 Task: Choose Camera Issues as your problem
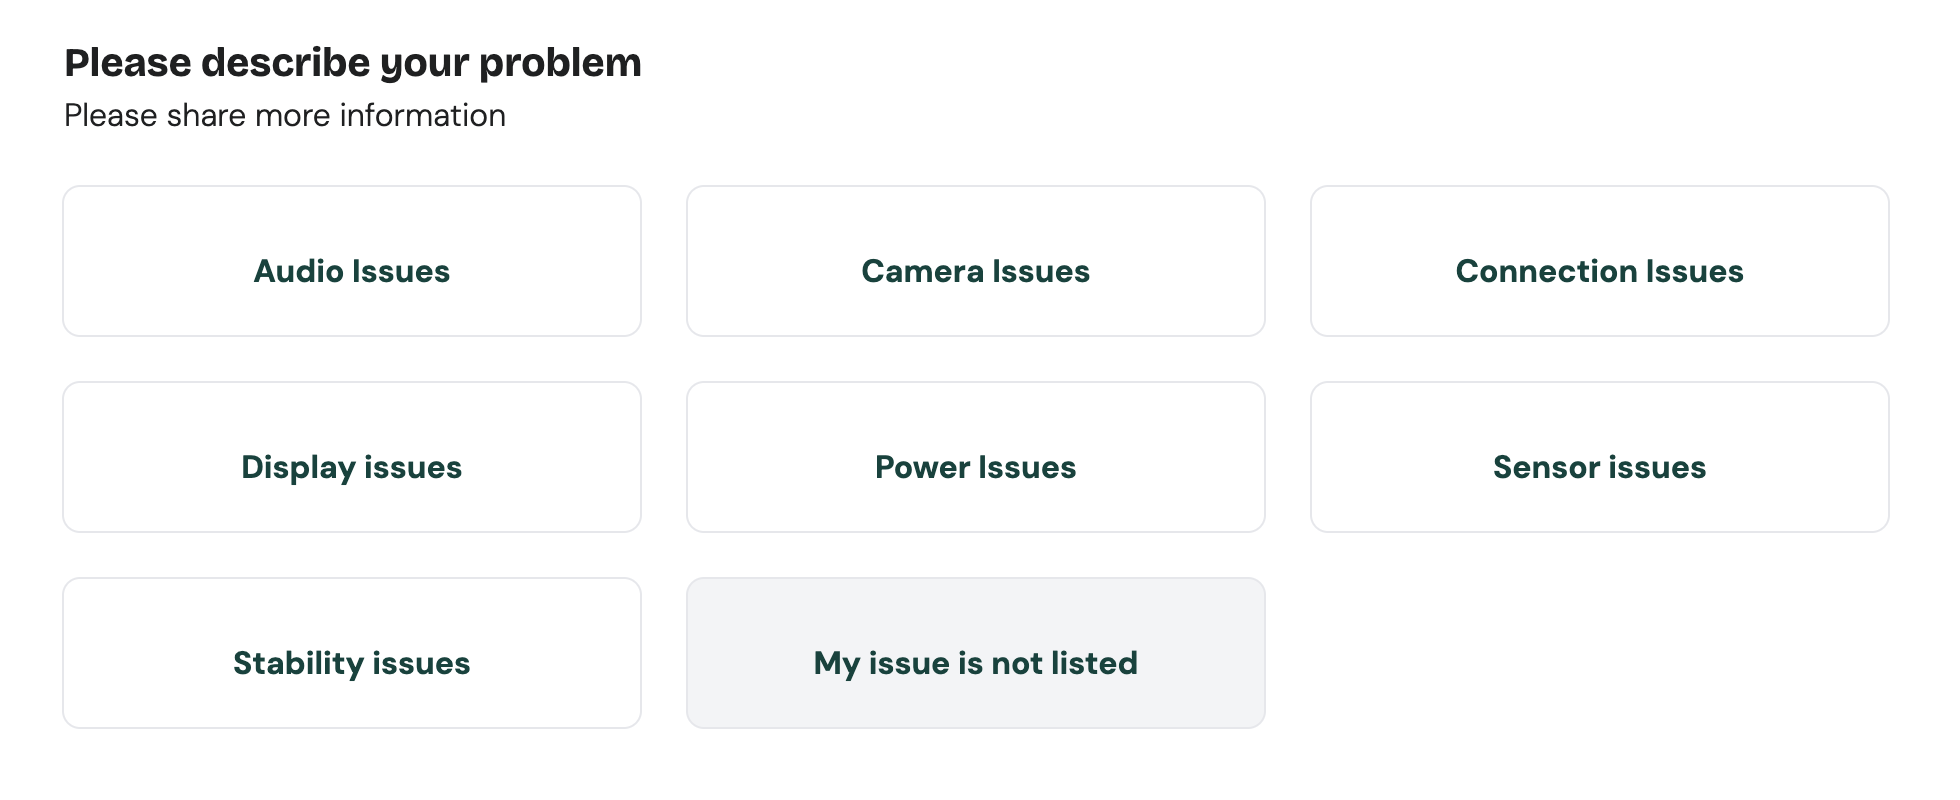pos(975,262)
